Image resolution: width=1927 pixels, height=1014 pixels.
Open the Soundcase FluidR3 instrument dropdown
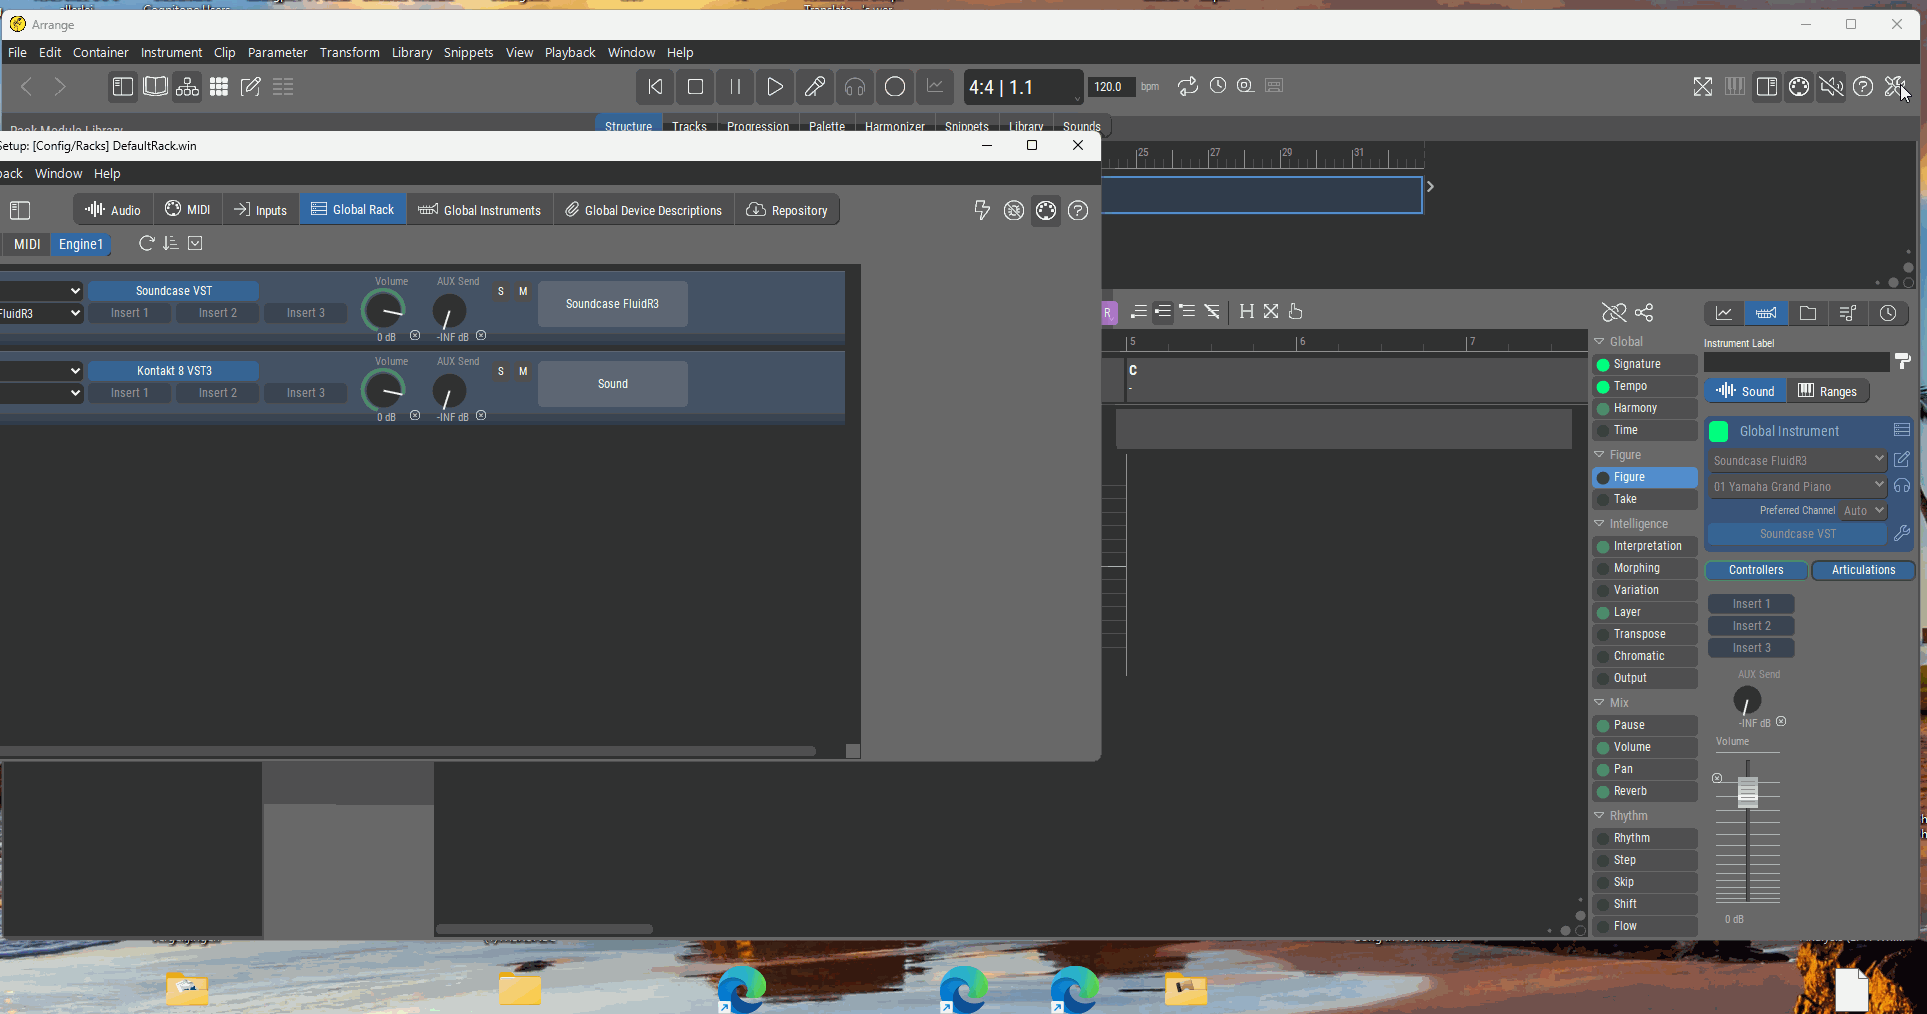click(x=1797, y=460)
